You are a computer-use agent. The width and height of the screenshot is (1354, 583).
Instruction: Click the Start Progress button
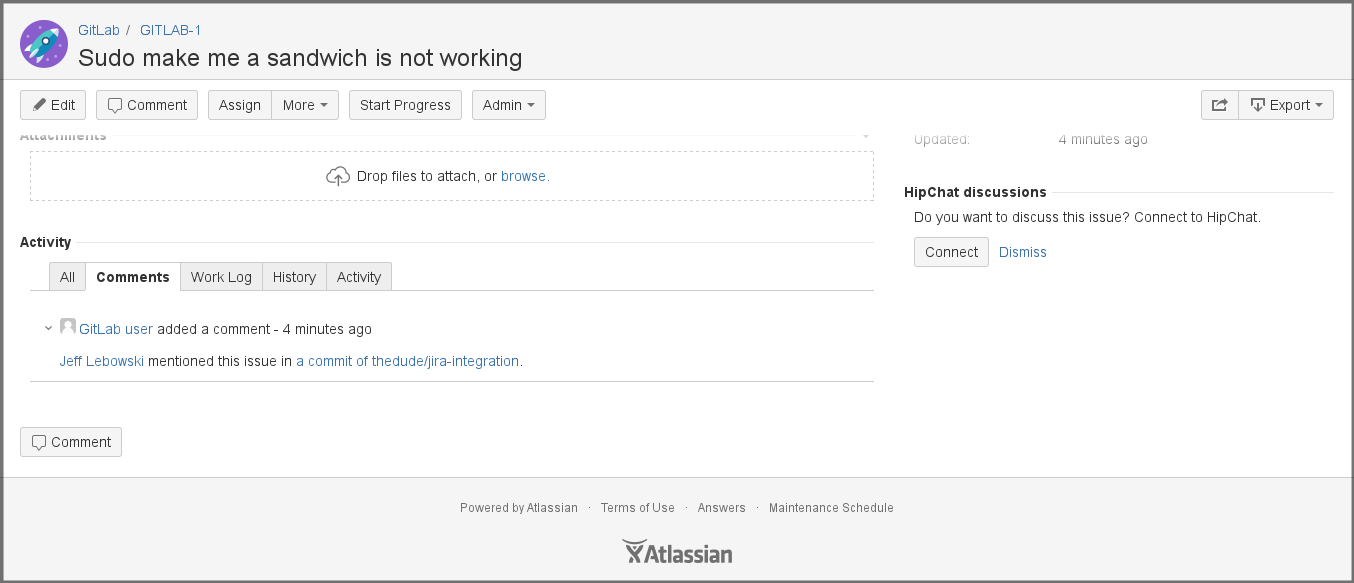click(x=405, y=104)
